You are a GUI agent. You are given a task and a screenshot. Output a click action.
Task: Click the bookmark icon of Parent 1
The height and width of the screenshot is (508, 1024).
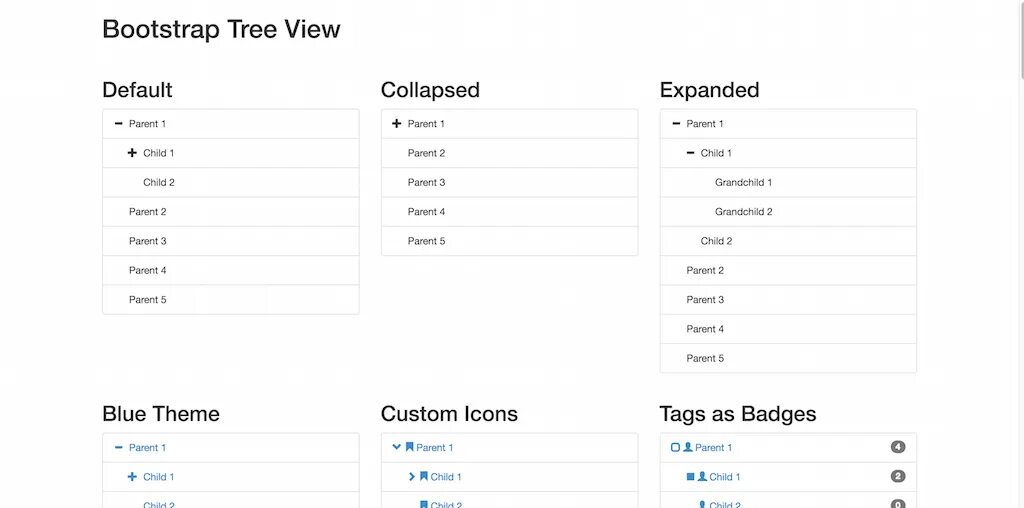tap(409, 447)
